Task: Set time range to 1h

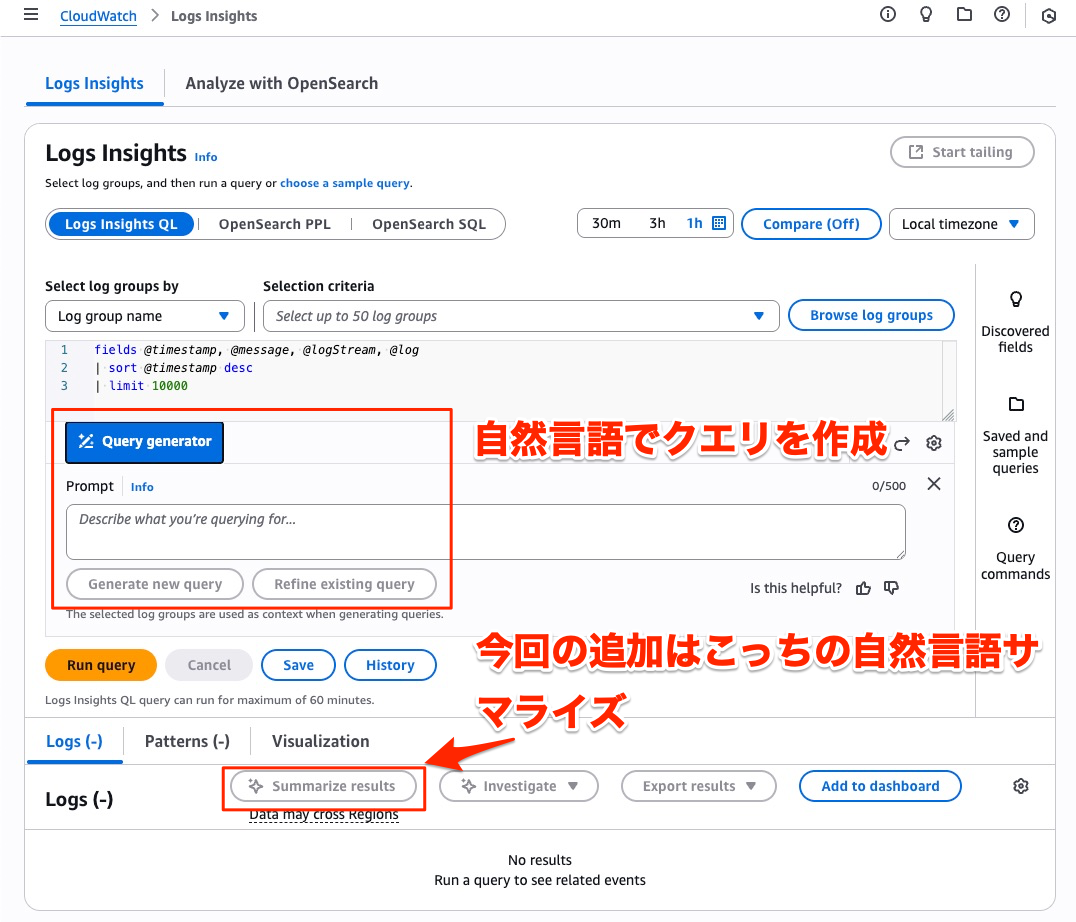Action: pyautogui.click(x=694, y=224)
